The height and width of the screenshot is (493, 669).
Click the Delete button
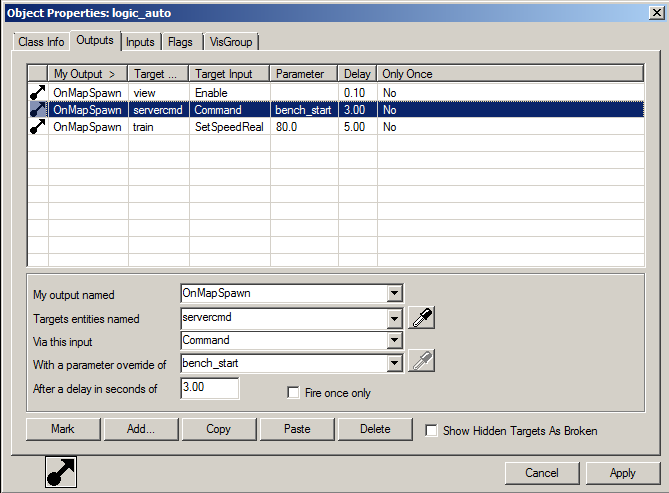pyautogui.click(x=375, y=429)
